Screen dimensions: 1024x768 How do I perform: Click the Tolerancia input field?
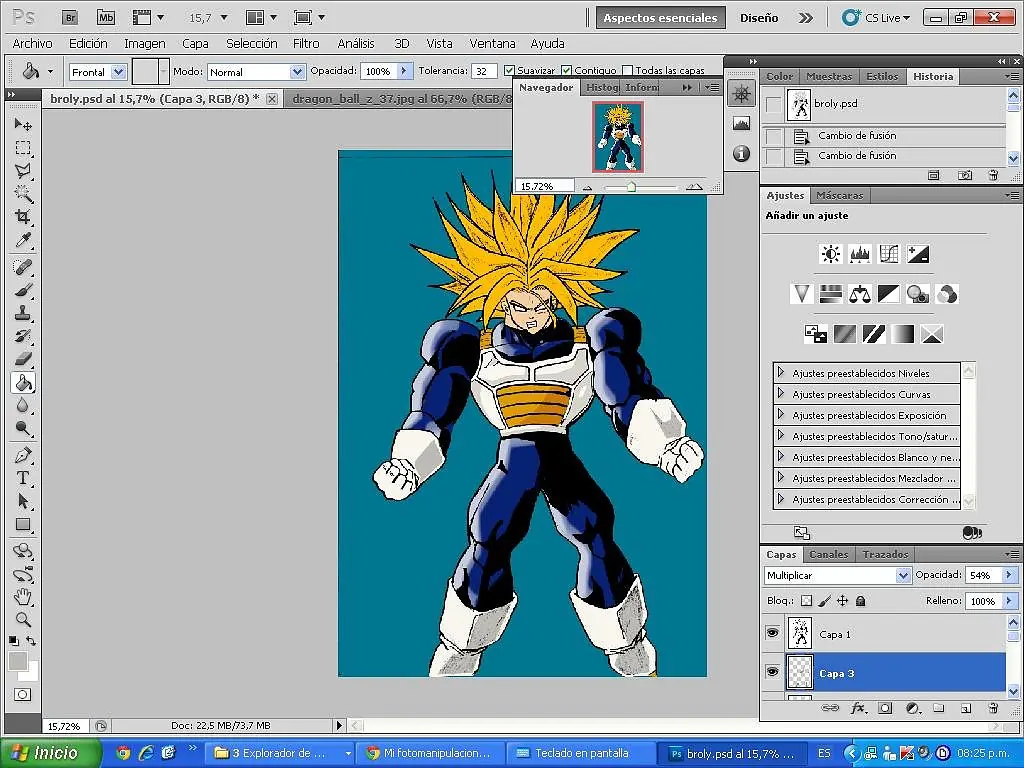pyautogui.click(x=483, y=71)
